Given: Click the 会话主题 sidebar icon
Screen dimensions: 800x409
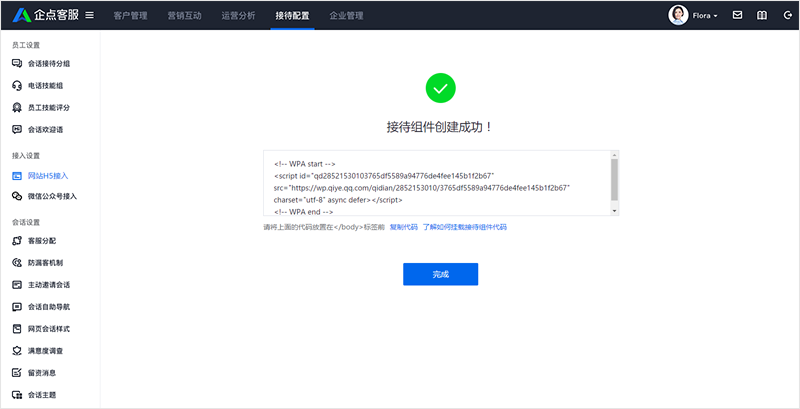Looking at the screenshot, I should (x=17, y=395).
